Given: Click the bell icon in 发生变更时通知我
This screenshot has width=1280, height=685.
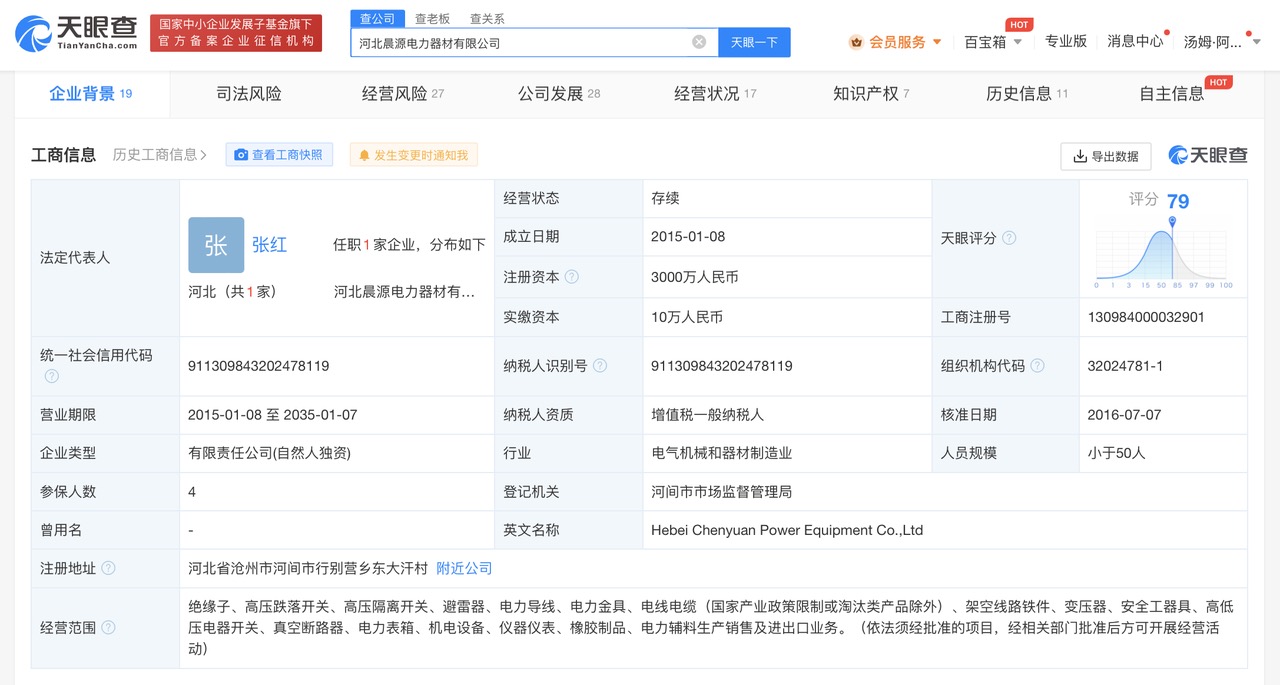Looking at the screenshot, I should [364, 155].
